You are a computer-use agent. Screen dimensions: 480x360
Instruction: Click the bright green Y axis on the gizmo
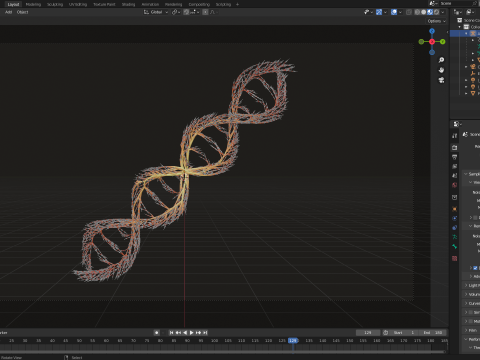[x=443, y=42]
